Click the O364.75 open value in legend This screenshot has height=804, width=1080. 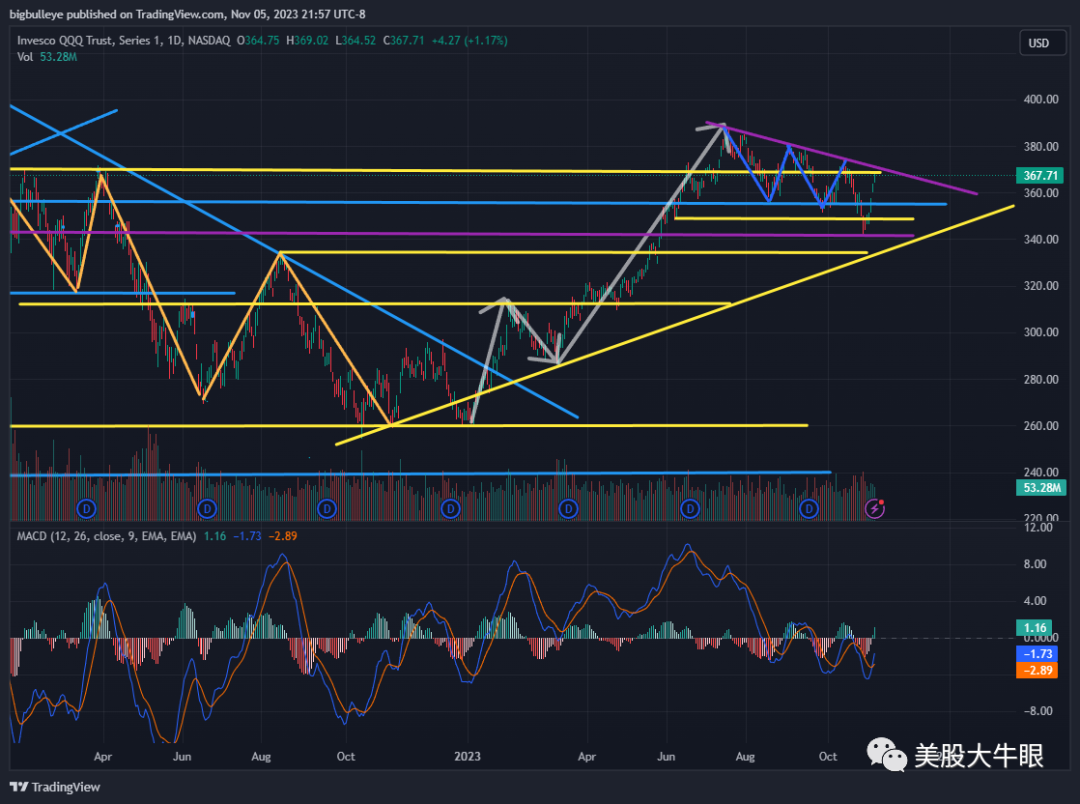[258, 40]
